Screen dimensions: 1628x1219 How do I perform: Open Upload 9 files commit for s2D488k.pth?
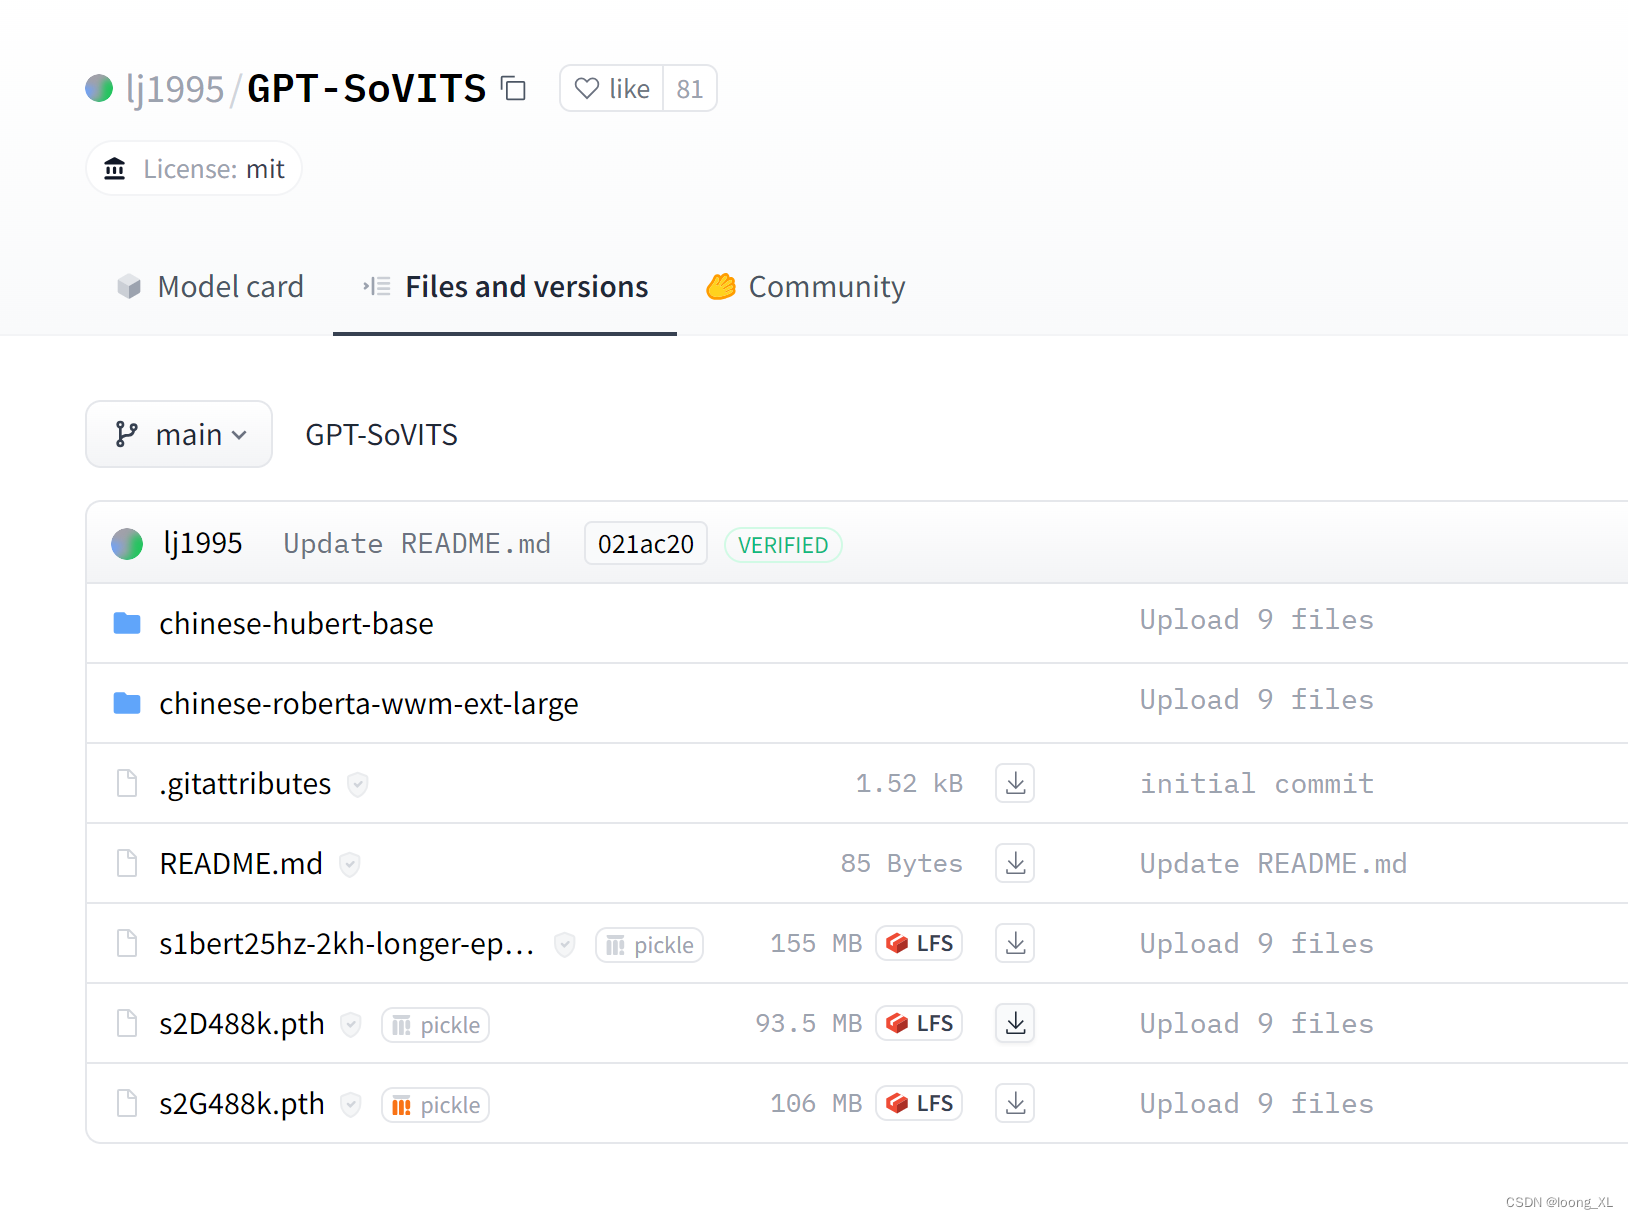coord(1257,1024)
